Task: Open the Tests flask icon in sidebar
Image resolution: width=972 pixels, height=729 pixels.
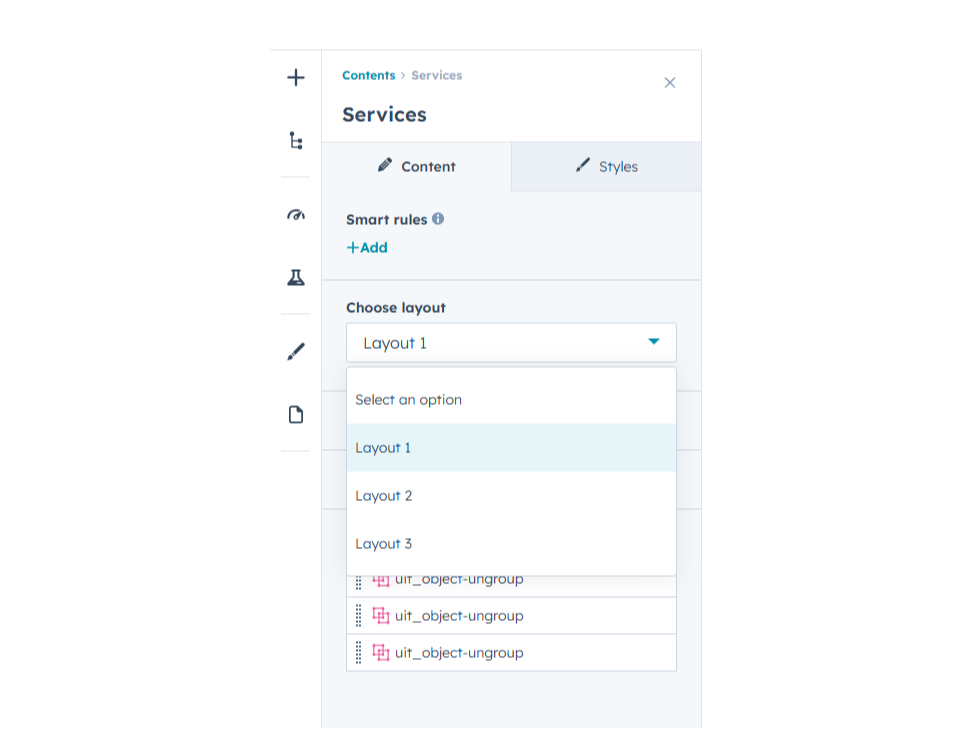Action: click(296, 278)
